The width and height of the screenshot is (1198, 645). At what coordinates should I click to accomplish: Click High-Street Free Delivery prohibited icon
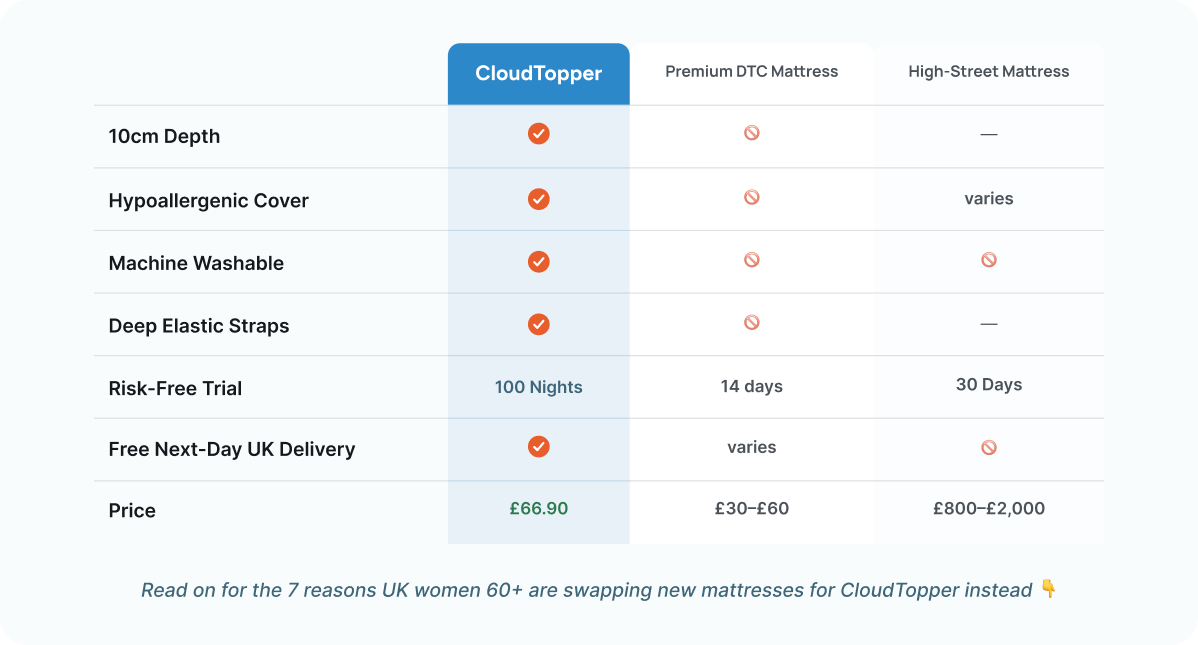coord(989,447)
